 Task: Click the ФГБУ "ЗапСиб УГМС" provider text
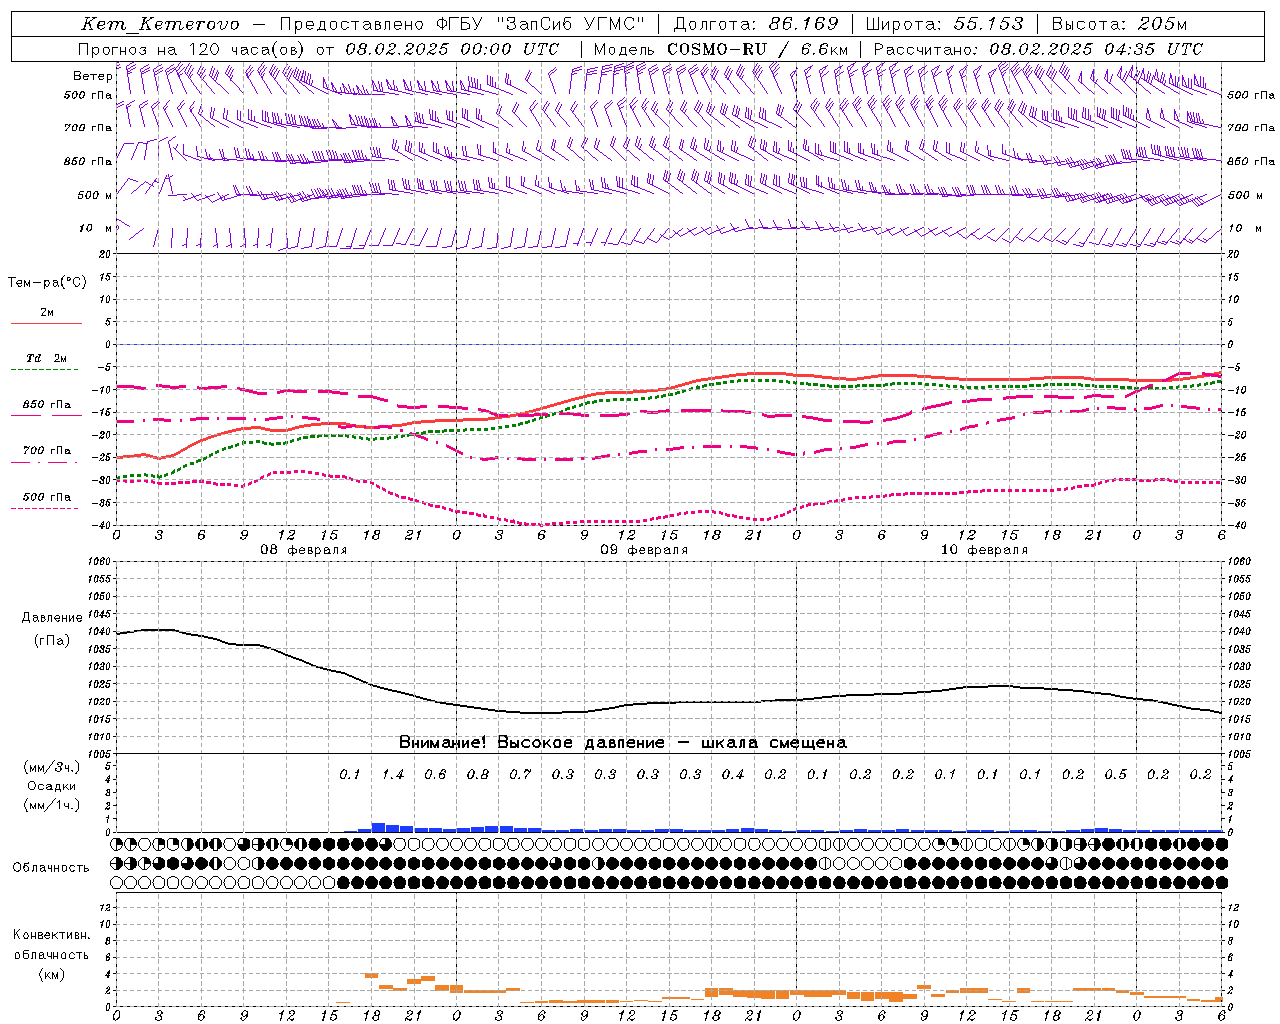[x=541, y=24]
